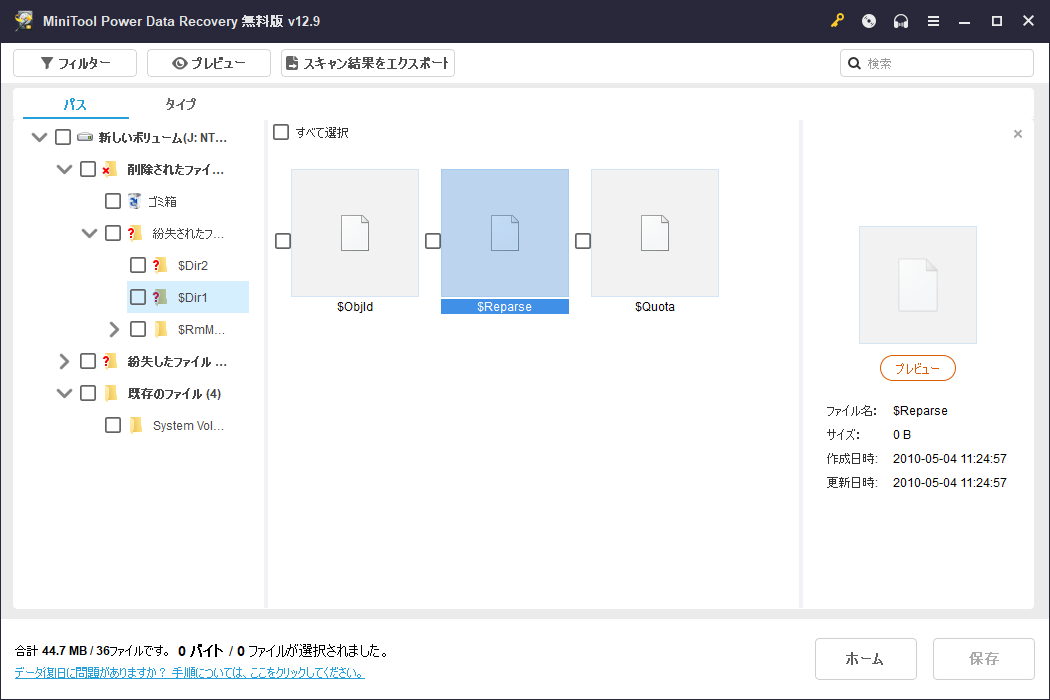Click the question folder icon of 紛失されたフ...

pos(135,233)
